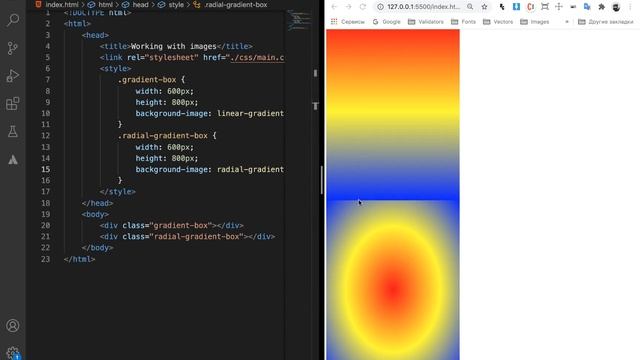Open the Google bookmark
640x360 pixels.
pyautogui.click(x=387, y=22)
